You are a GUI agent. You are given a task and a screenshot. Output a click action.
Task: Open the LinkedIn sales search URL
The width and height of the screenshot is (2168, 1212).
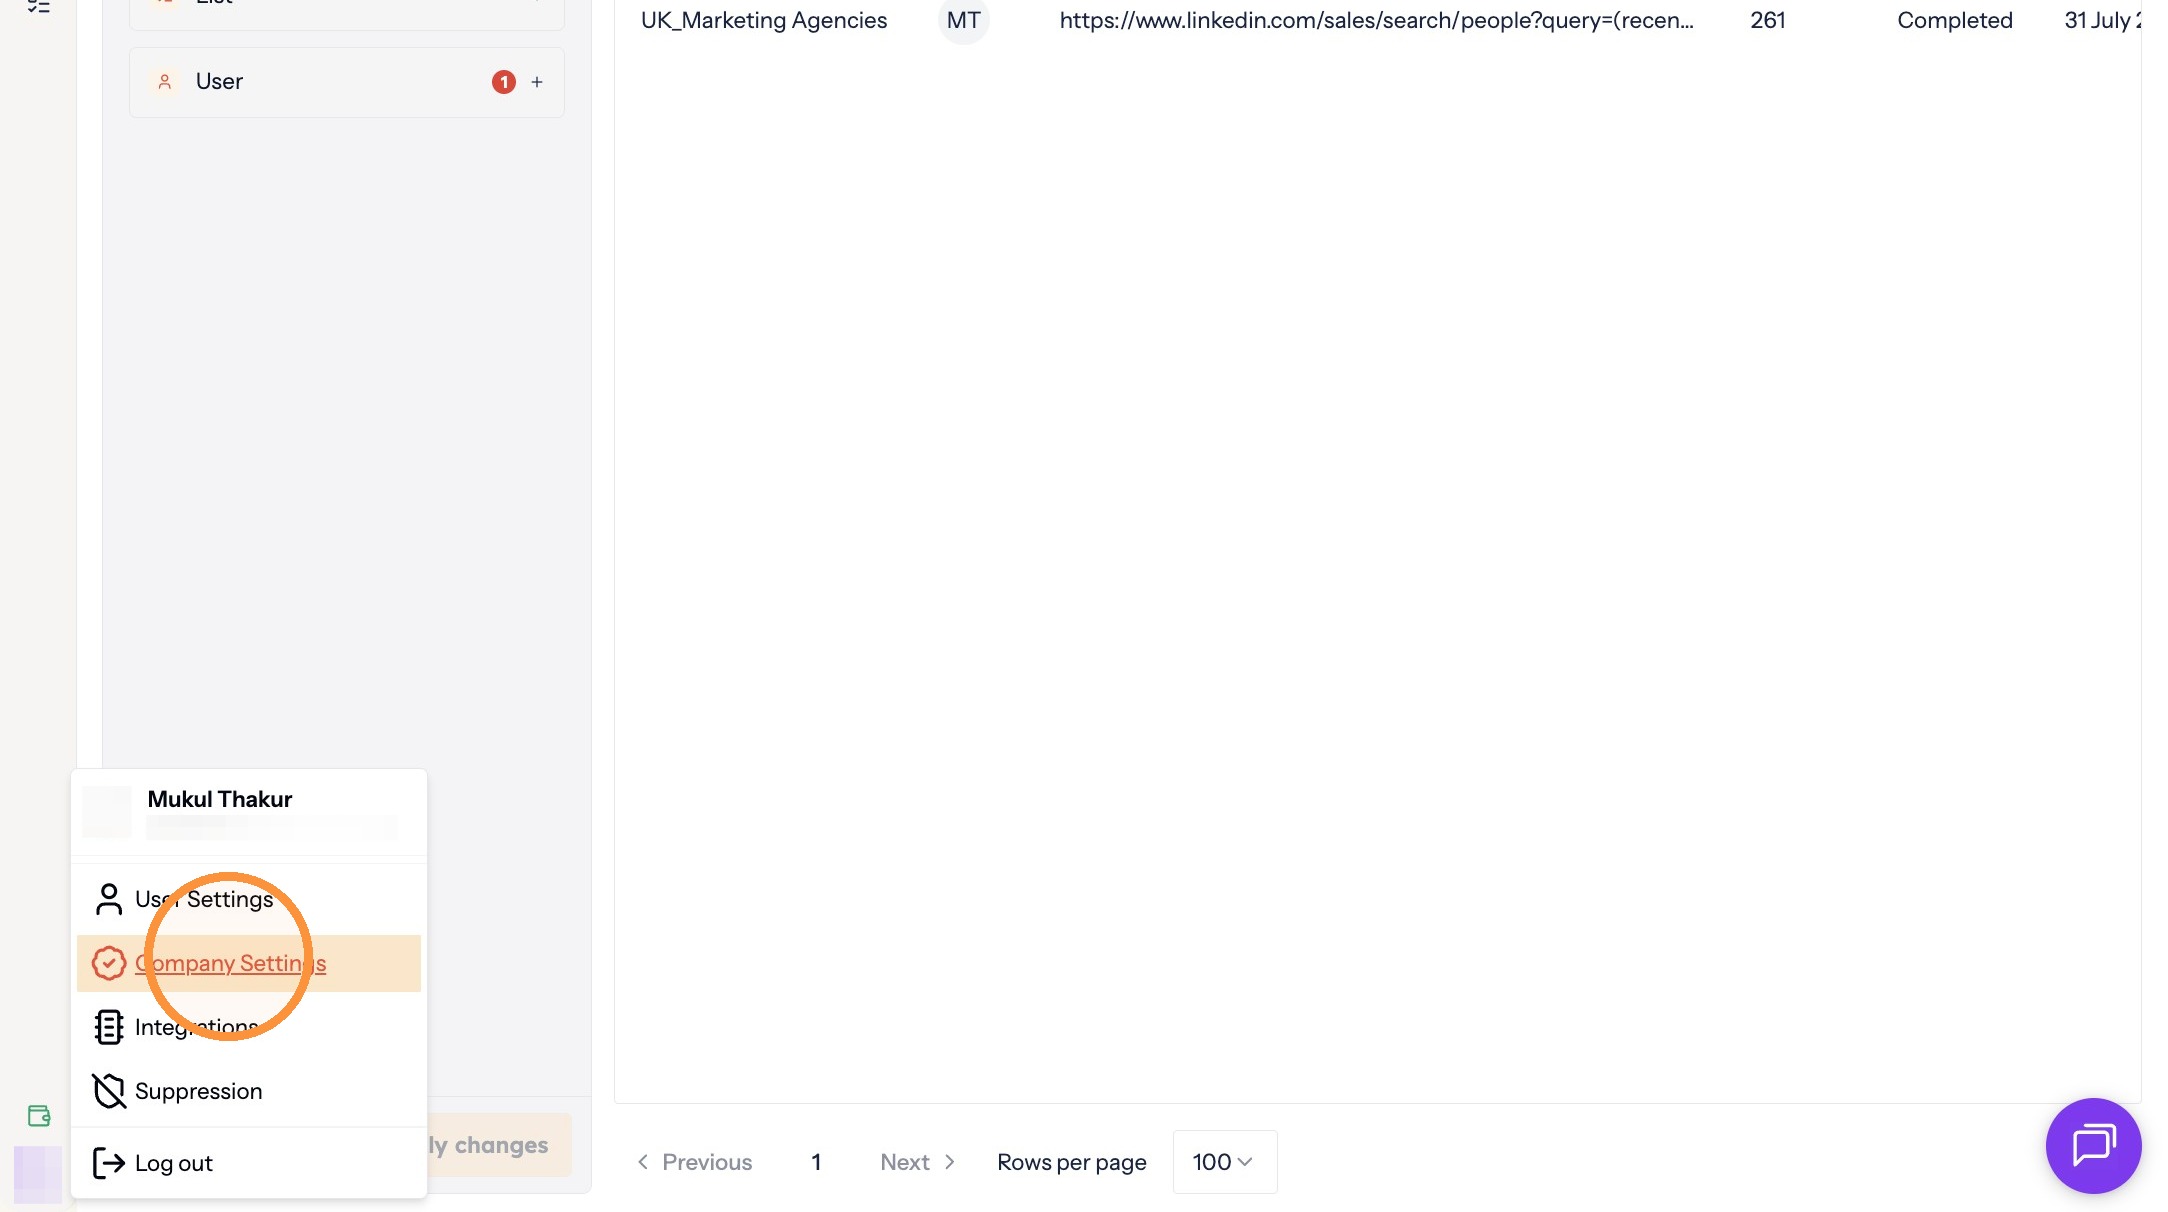(x=1376, y=20)
